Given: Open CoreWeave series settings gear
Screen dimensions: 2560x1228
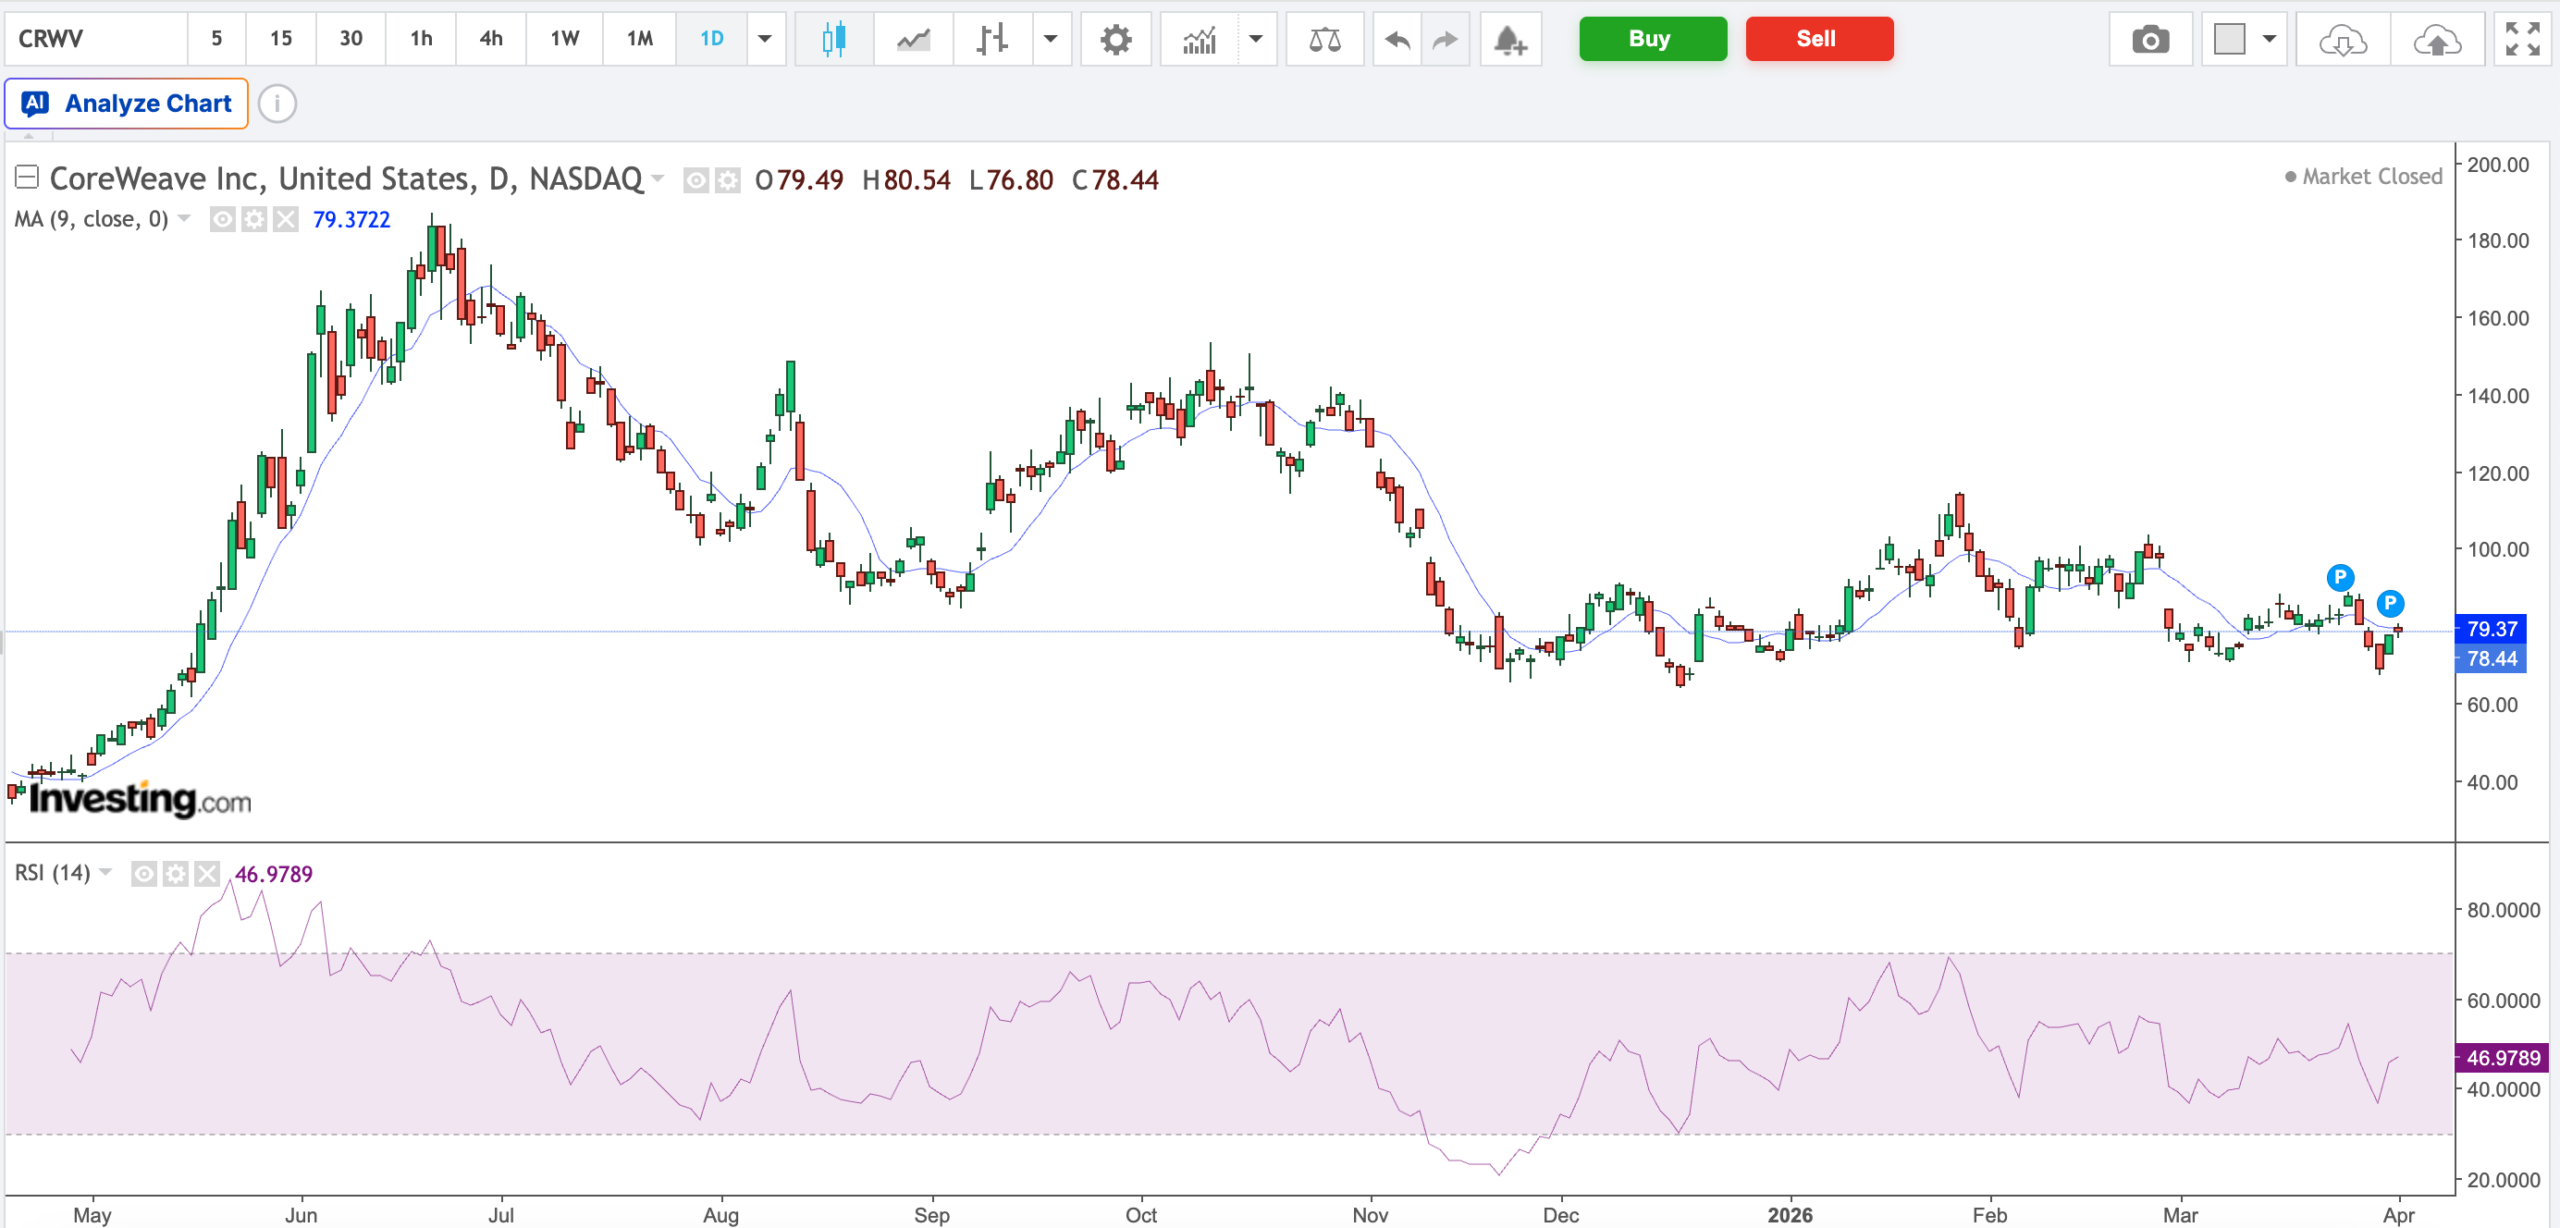Looking at the screenshot, I should click(x=727, y=180).
